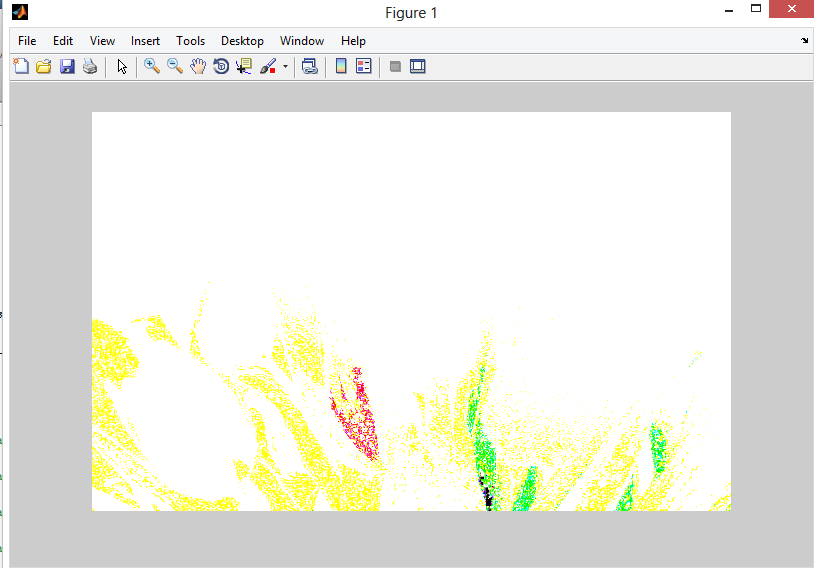Open the File menu
This screenshot has width=820, height=568.
27,41
